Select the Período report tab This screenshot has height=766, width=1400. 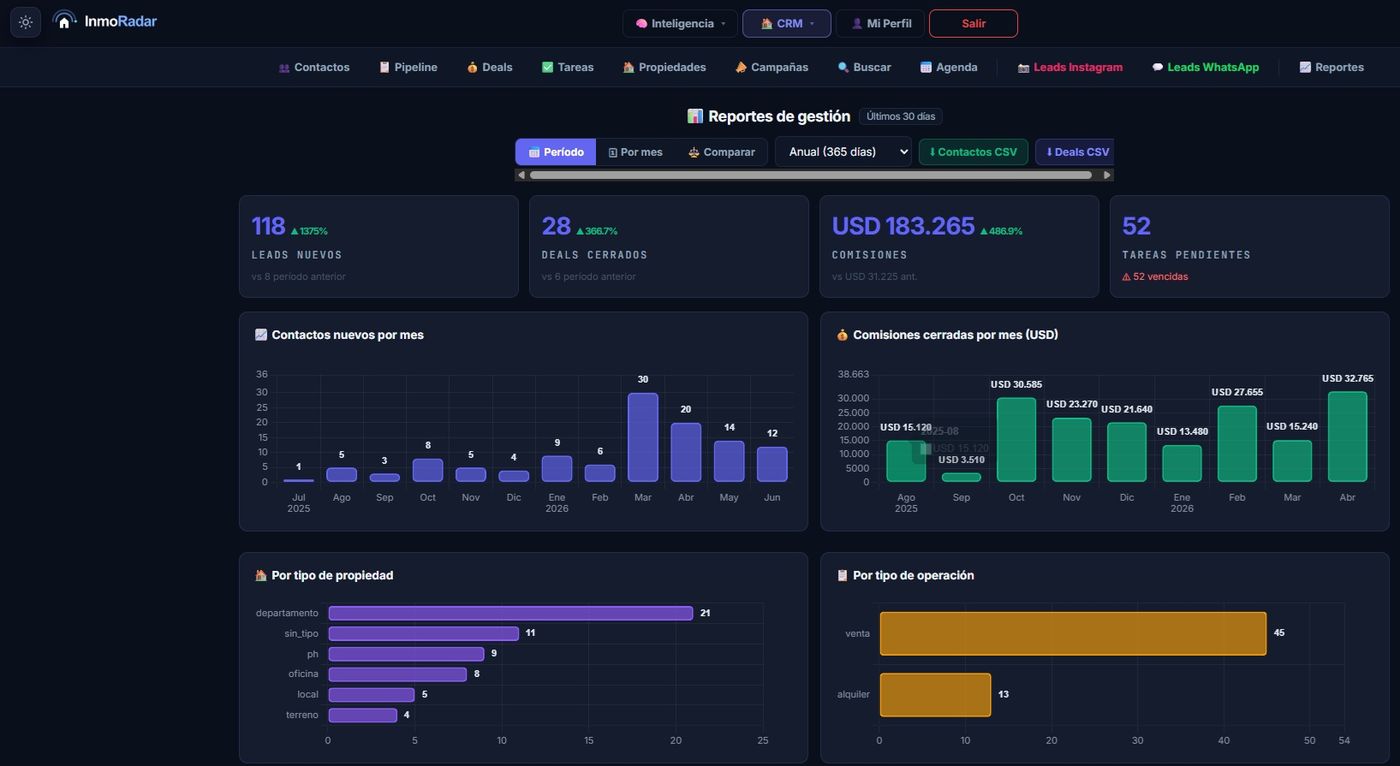[x=556, y=152]
